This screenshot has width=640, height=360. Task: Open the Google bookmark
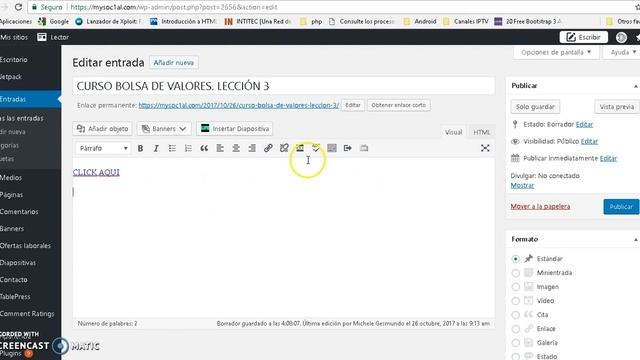(x=53, y=21)
